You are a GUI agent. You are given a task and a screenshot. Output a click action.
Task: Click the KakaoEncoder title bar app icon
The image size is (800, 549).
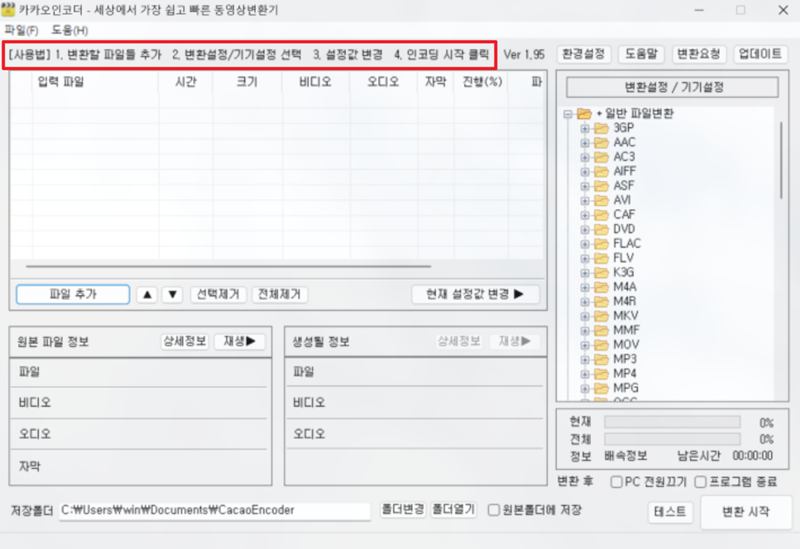click(8, 9)
